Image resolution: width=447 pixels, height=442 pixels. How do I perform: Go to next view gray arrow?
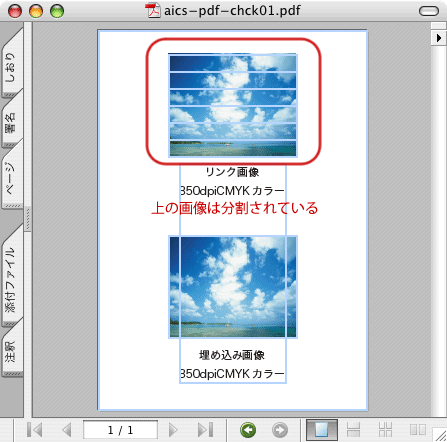coord(280,430)
